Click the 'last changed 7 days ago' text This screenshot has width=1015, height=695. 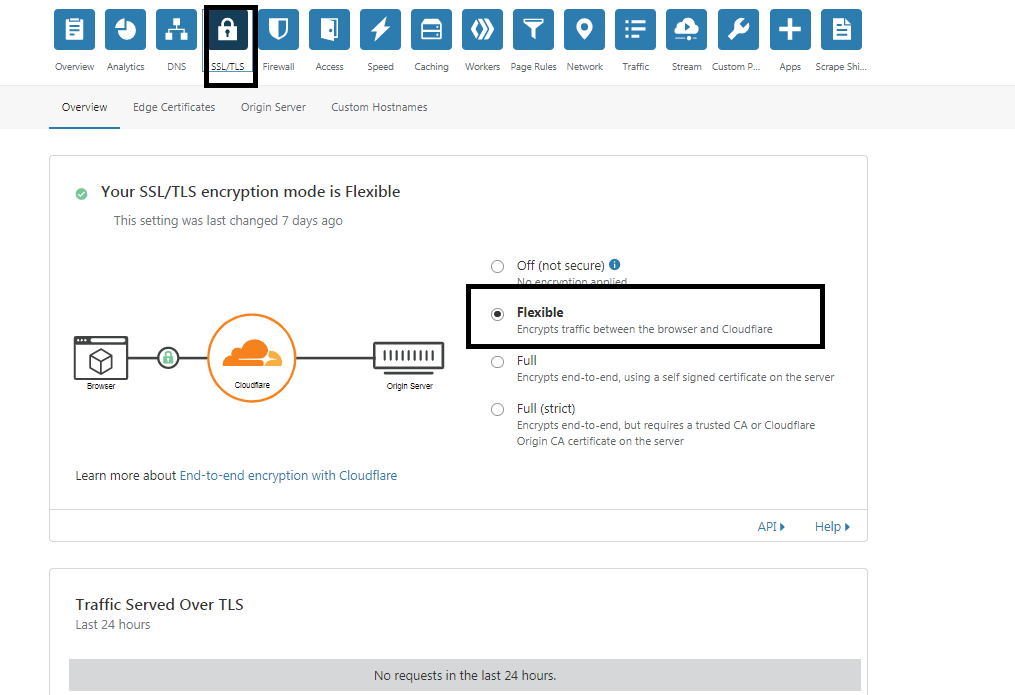point(229,221)
